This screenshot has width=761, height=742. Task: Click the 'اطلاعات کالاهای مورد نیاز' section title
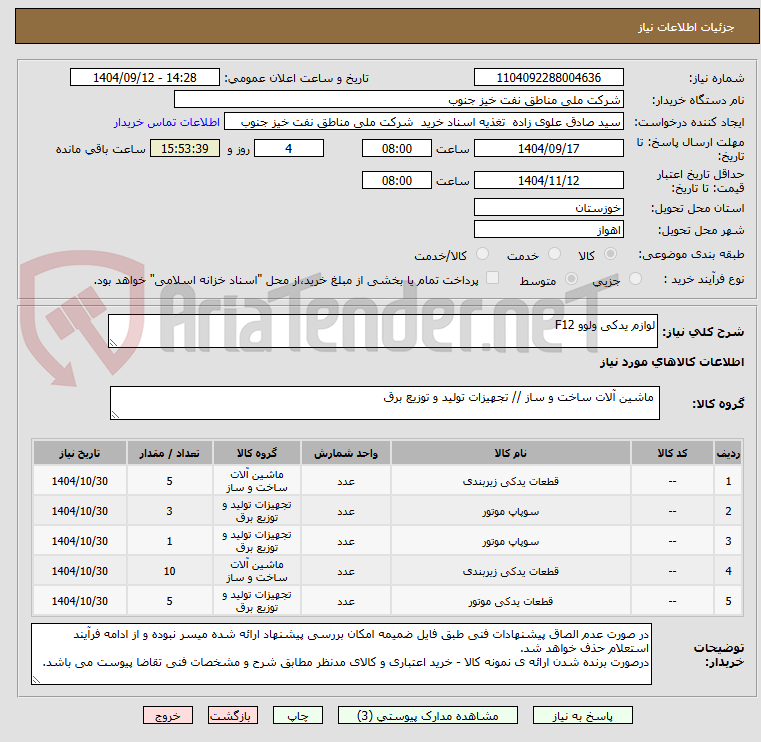point(672,363)
